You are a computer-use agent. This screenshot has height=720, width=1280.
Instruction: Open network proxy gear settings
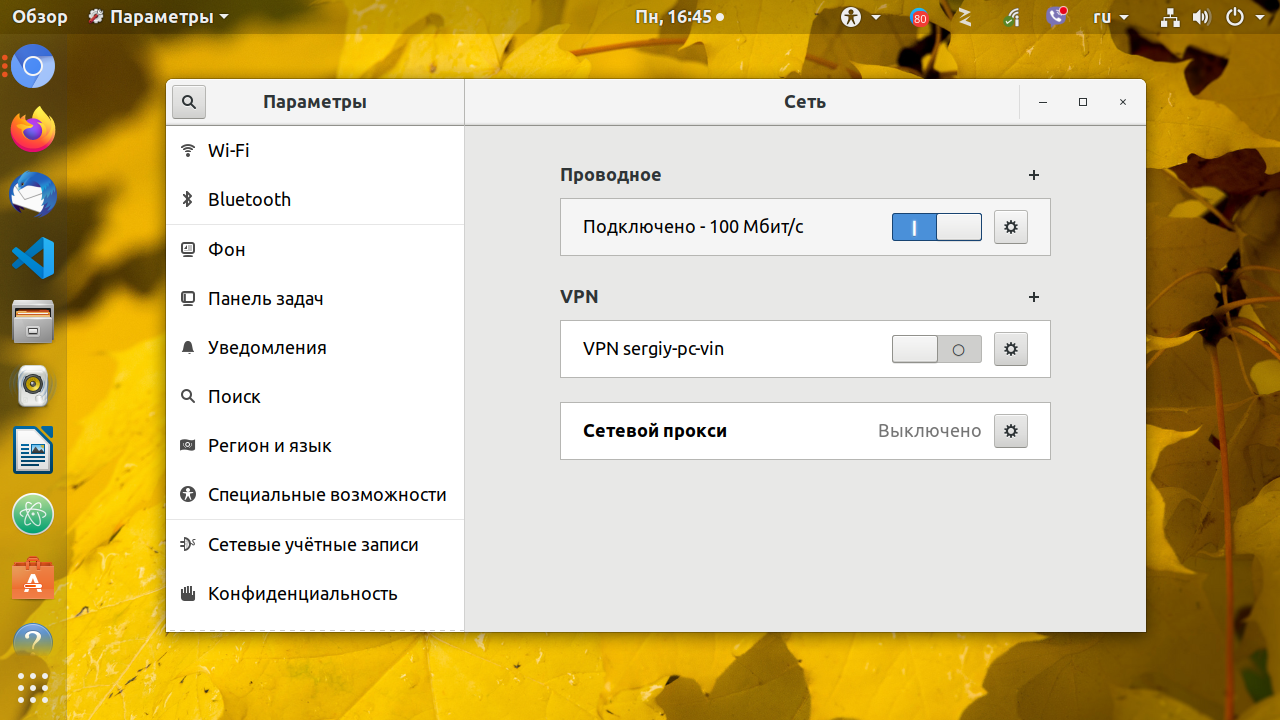point(1011,431)
